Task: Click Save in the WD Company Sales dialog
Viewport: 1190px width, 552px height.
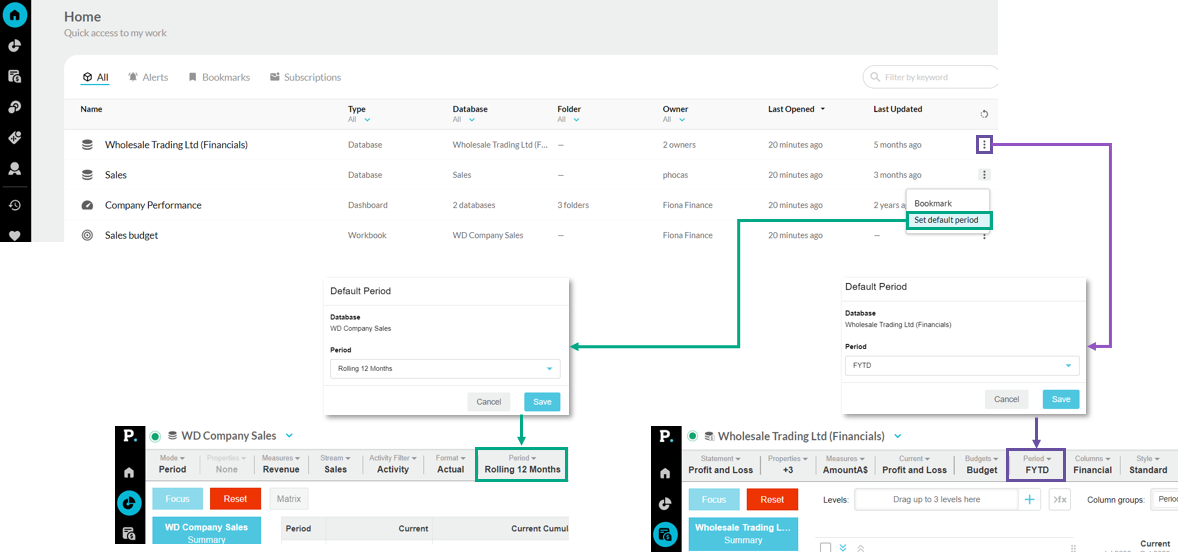Action: (x=542, y=402)
